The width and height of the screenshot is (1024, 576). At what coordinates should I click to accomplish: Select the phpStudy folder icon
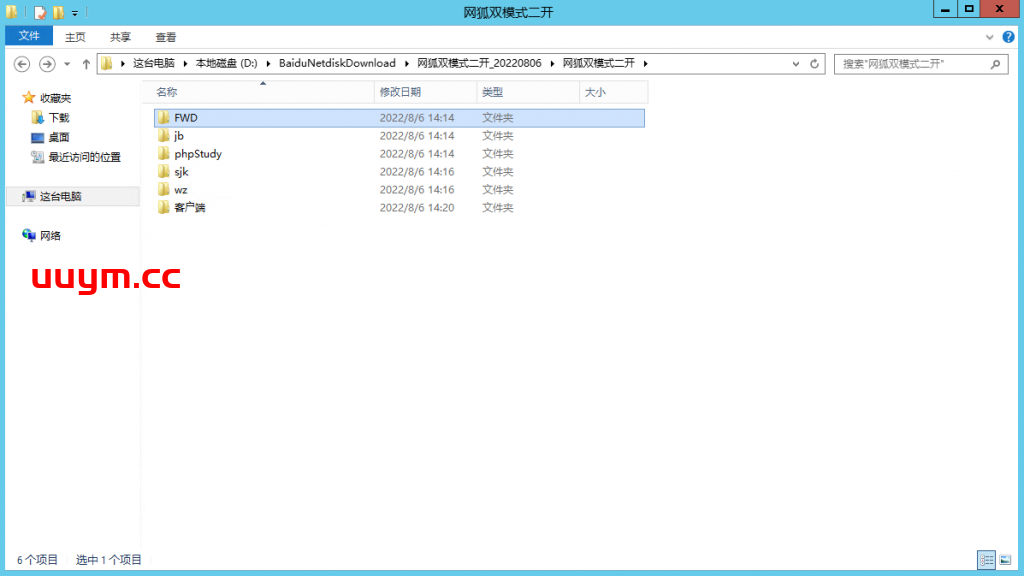click(x=163, y=154)
